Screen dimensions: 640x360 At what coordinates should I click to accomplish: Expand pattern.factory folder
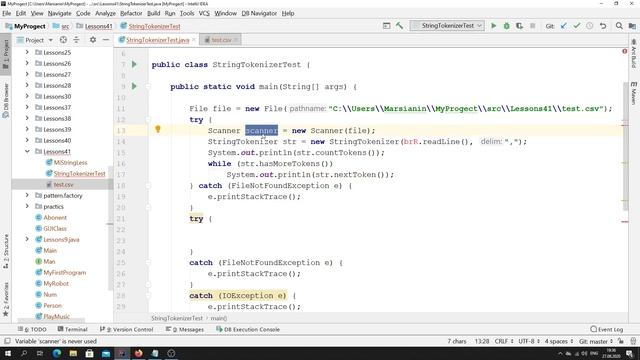(27, 196)
